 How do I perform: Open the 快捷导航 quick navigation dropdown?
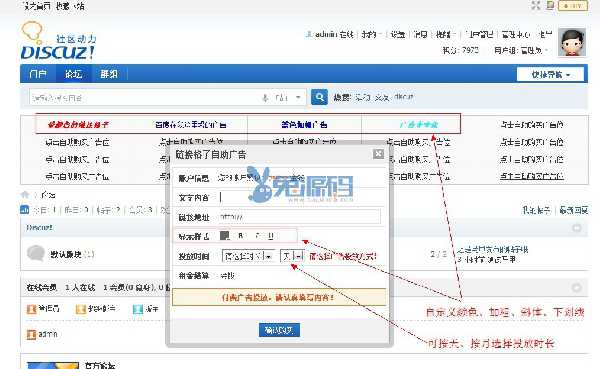click(550, 75)
